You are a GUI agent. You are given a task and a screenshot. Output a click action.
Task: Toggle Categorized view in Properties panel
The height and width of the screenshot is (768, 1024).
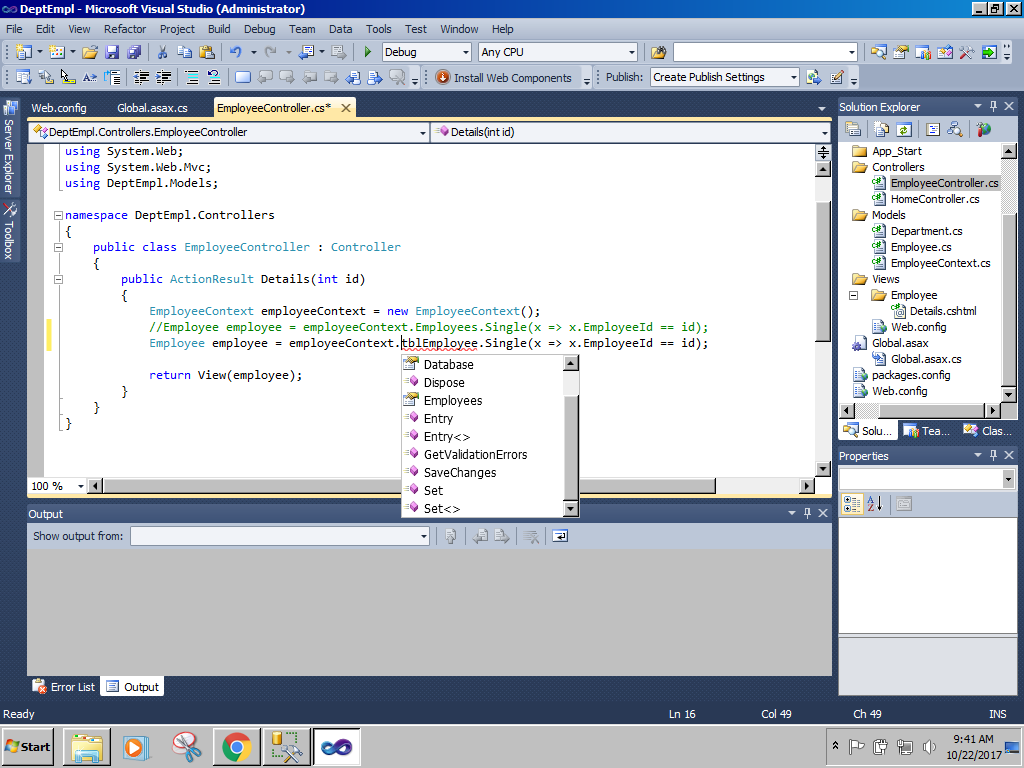click(852, 504)
